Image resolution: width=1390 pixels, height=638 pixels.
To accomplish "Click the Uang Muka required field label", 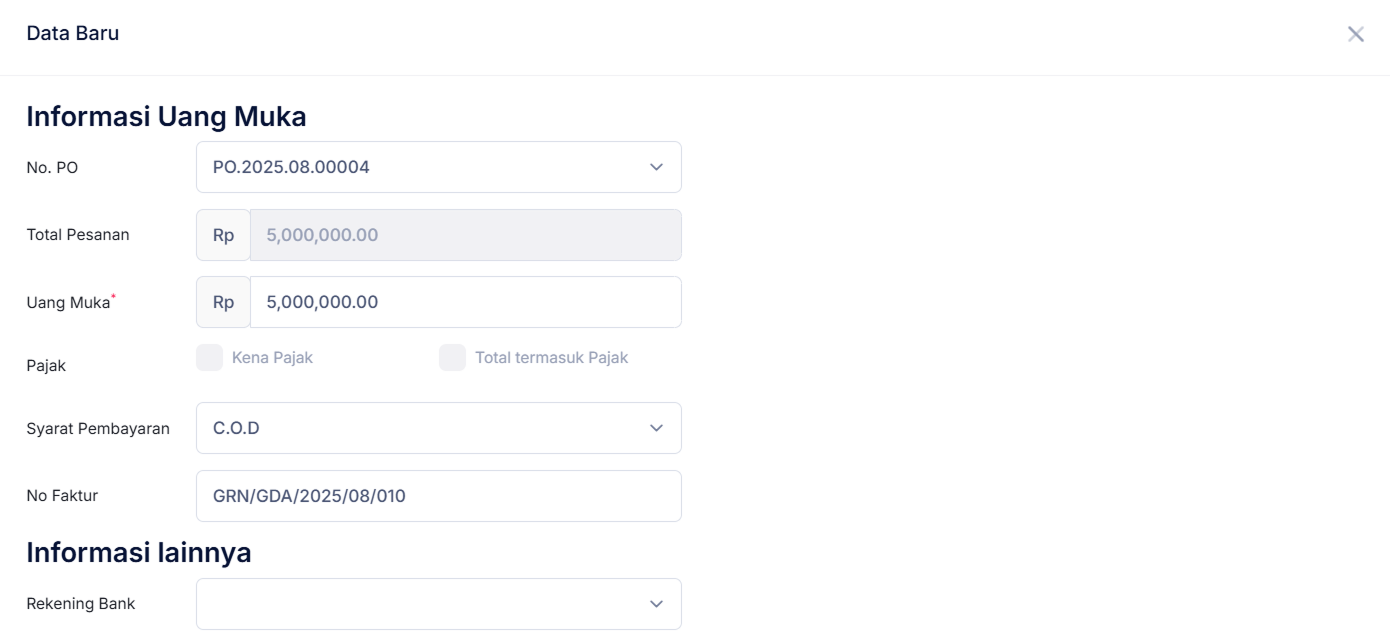I will [x=68, y=303].
